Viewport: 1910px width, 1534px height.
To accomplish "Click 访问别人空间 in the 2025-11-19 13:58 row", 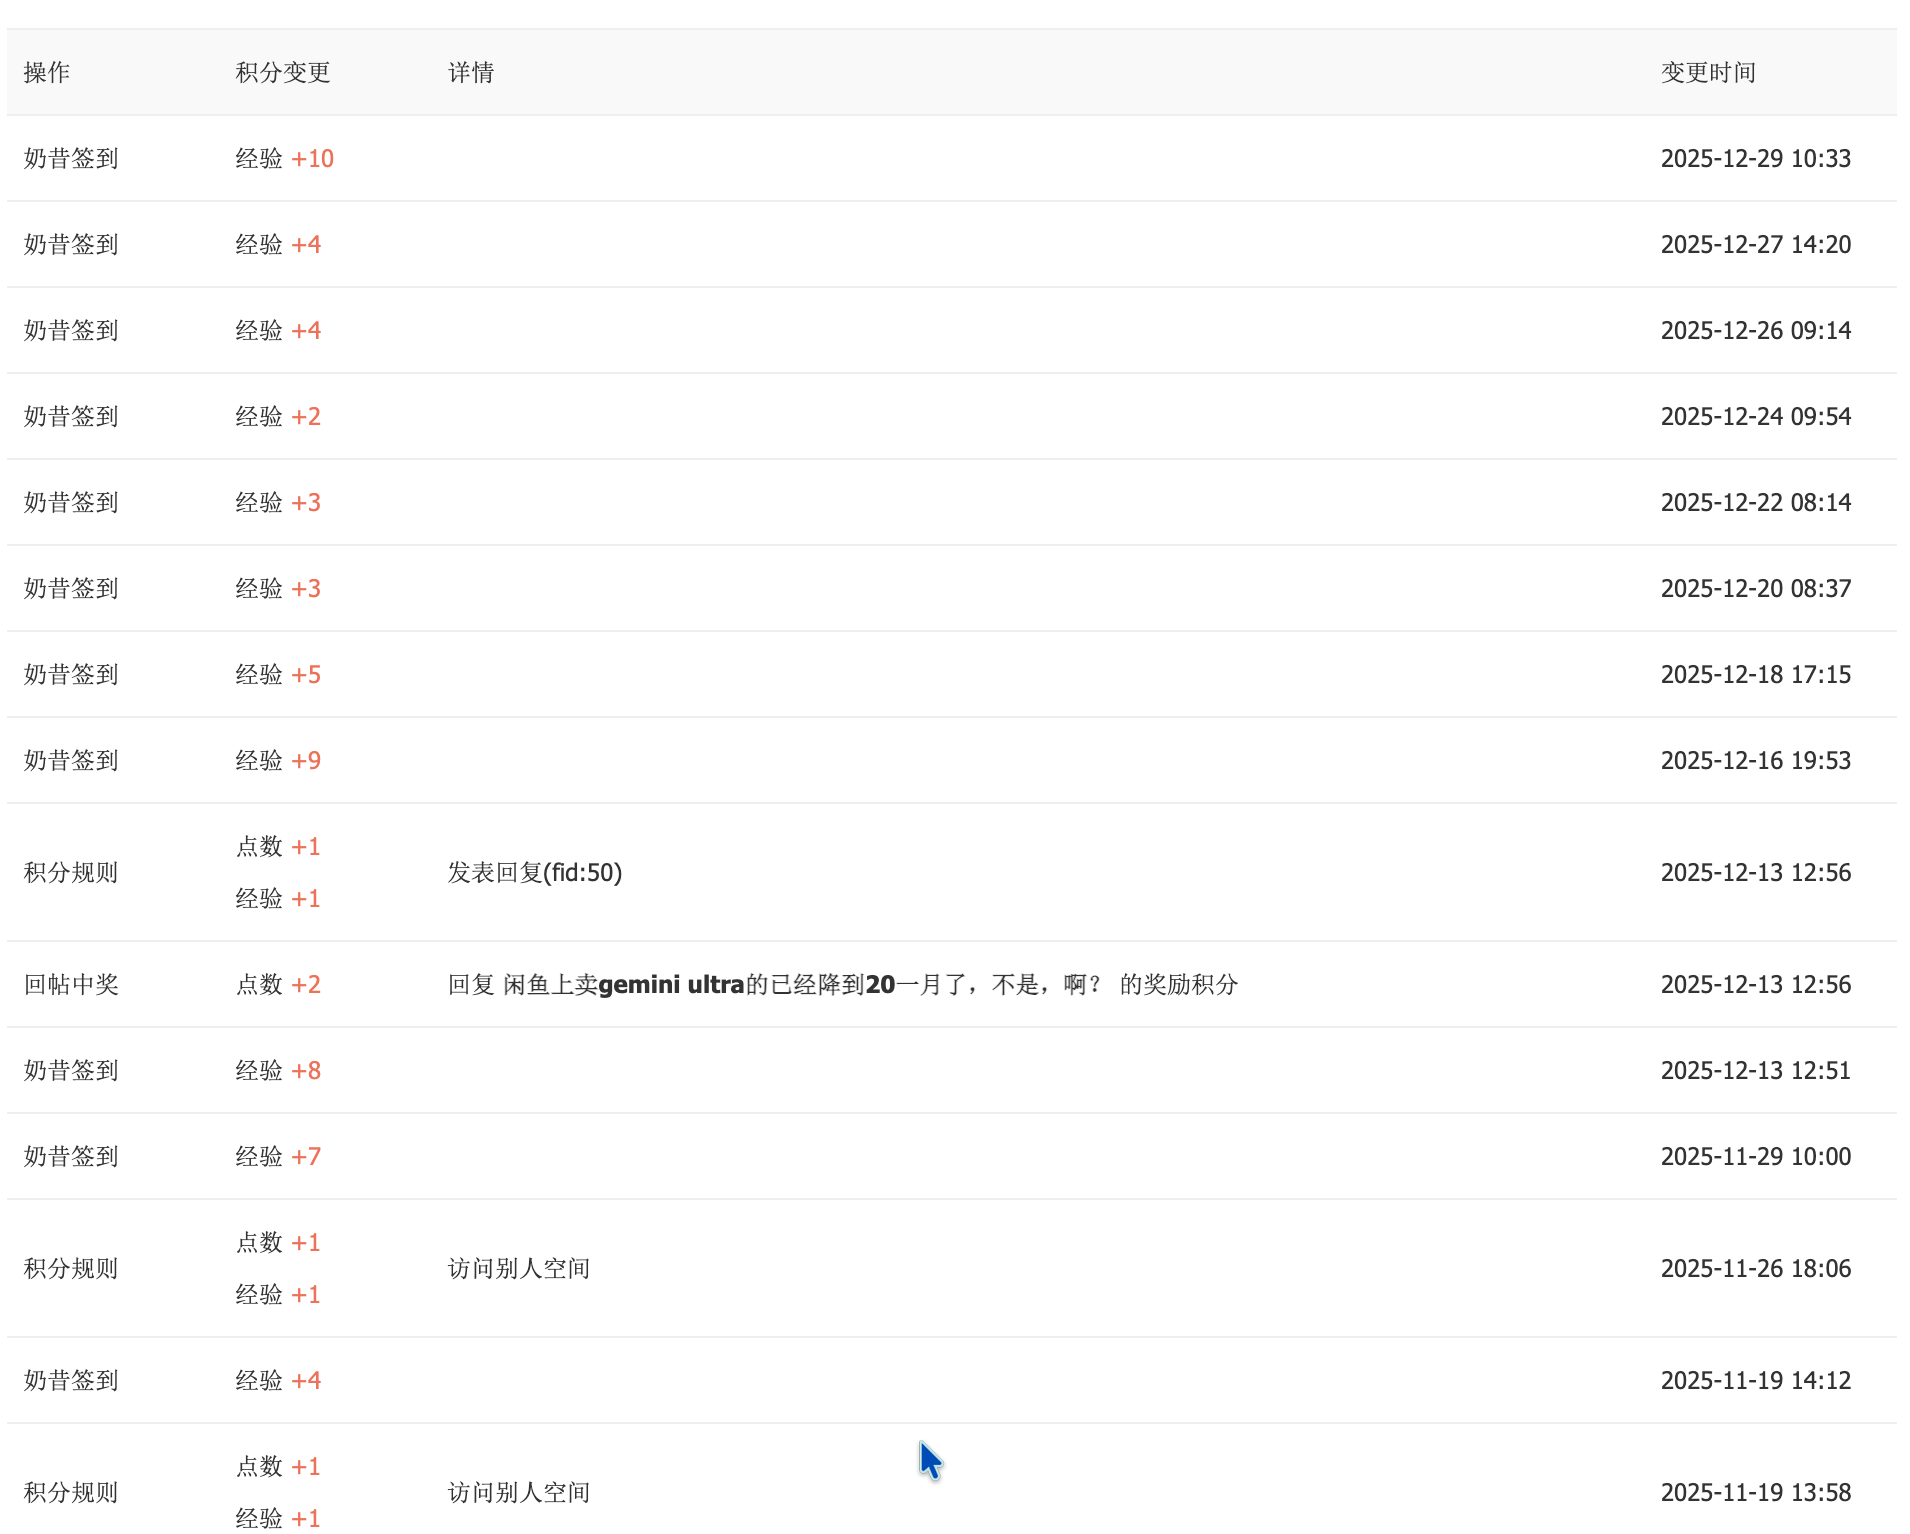I will click(518, 1493).
